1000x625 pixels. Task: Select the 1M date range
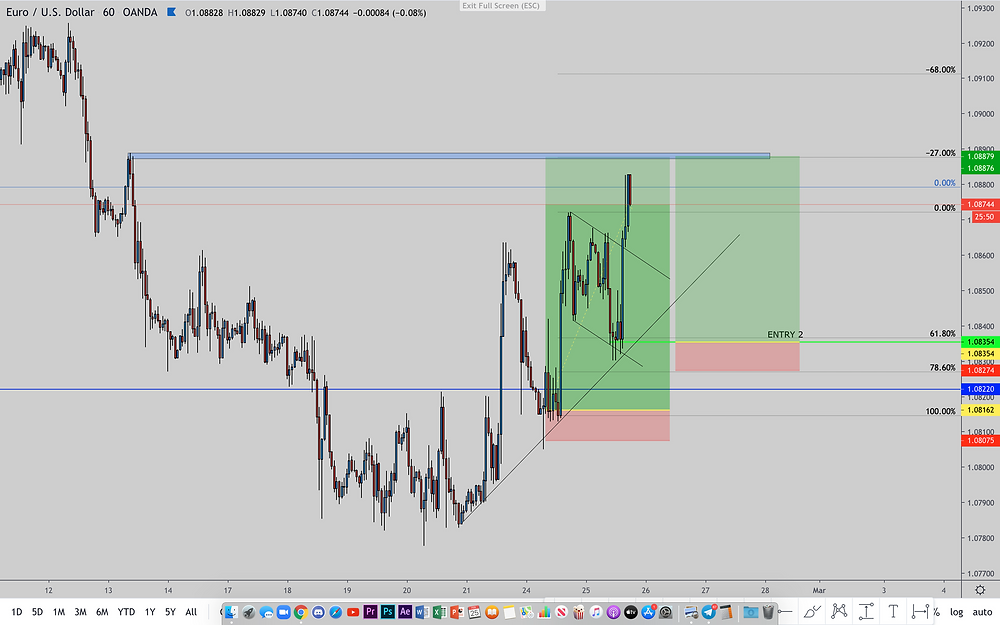(x=59, y=612)
